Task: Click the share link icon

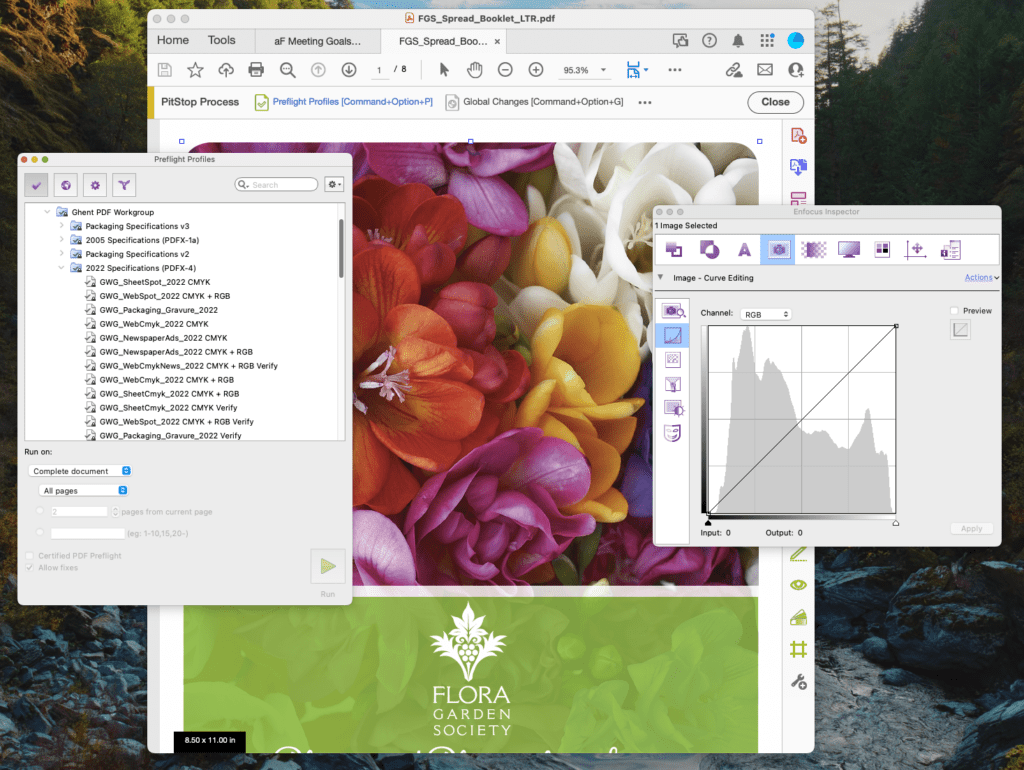Action: (x=734, y=70)
